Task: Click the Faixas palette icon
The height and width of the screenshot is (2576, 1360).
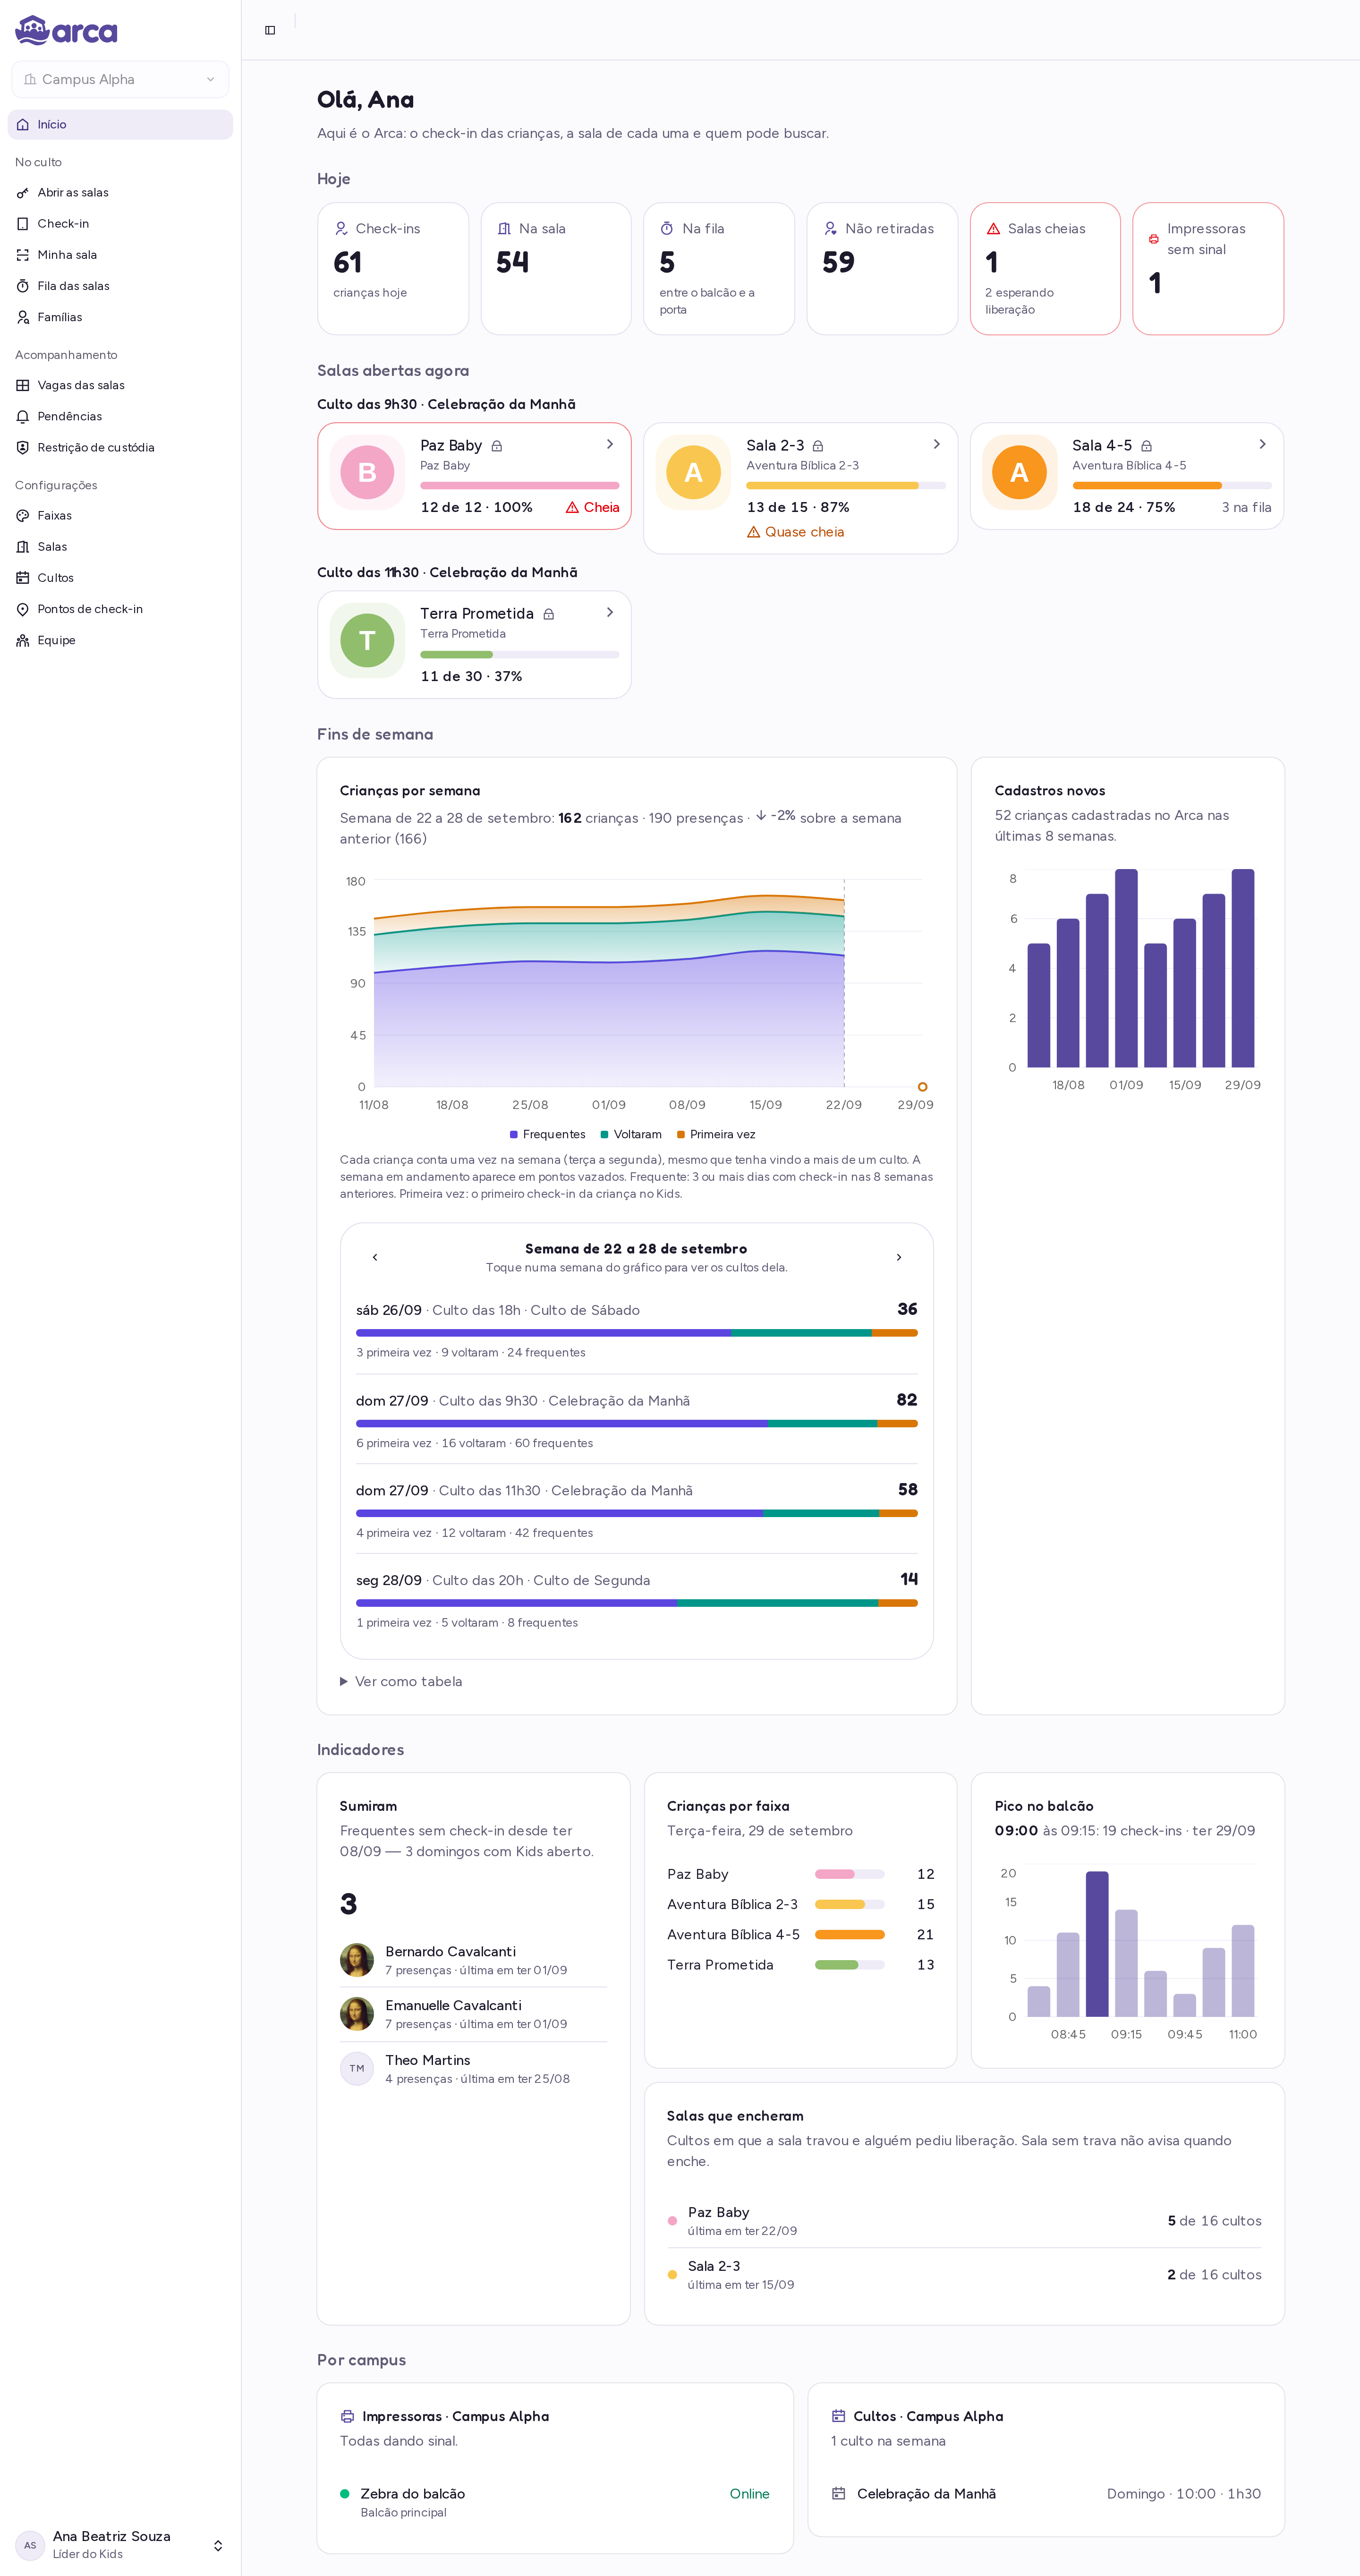Action: point(22,516)
